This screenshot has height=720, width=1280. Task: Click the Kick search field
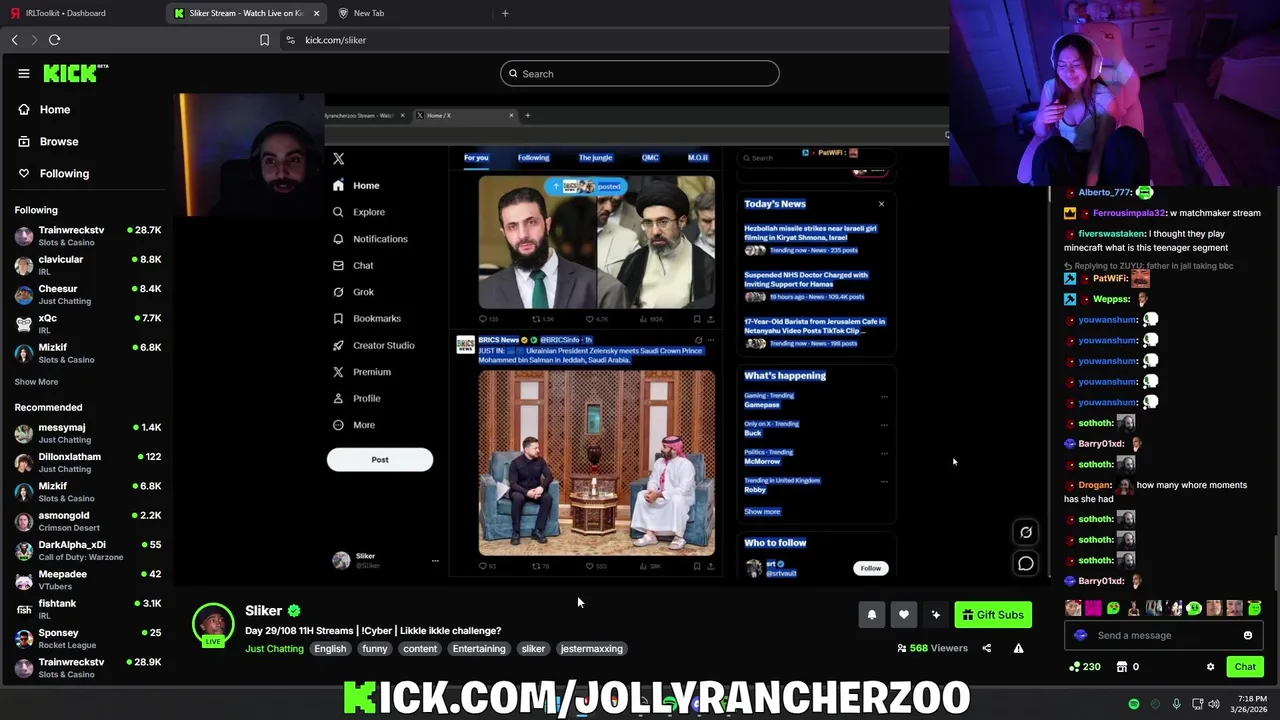tap(640, 73)
